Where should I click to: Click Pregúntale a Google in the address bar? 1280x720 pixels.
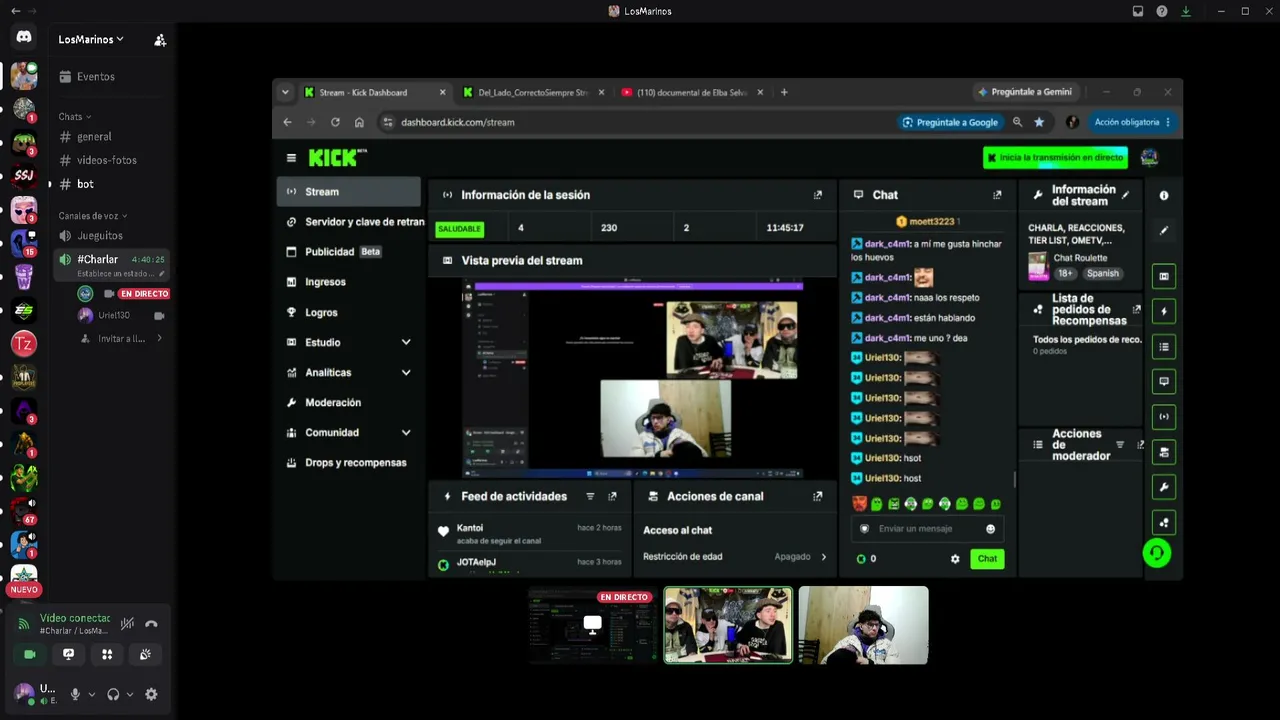pos(950,122)
